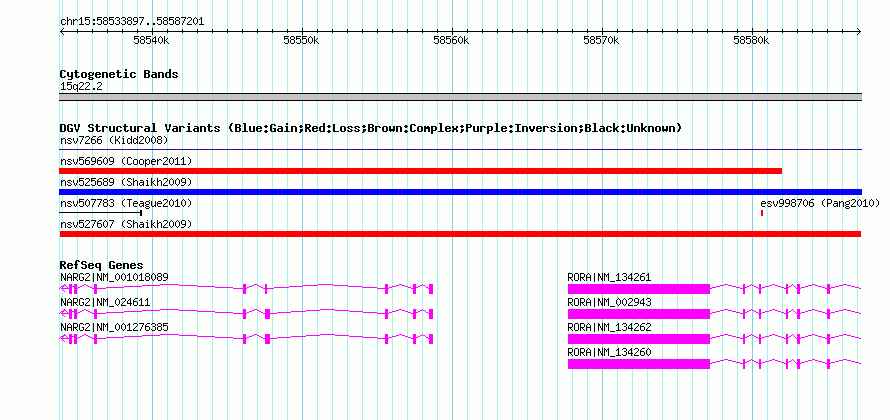Click the large RORA NM_134260 exon block
The image size is (890, 420).
click(x=639, y=364)
